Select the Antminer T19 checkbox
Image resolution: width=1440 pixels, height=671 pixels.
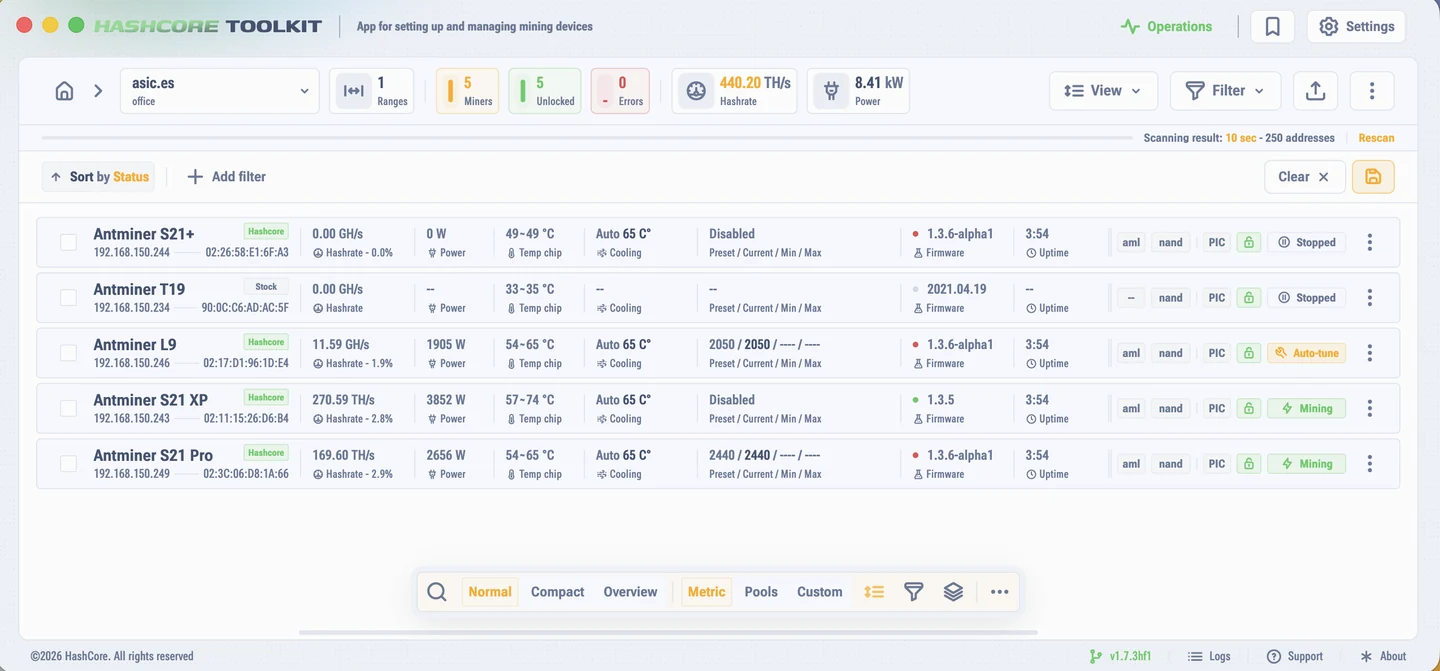(68, 298)
